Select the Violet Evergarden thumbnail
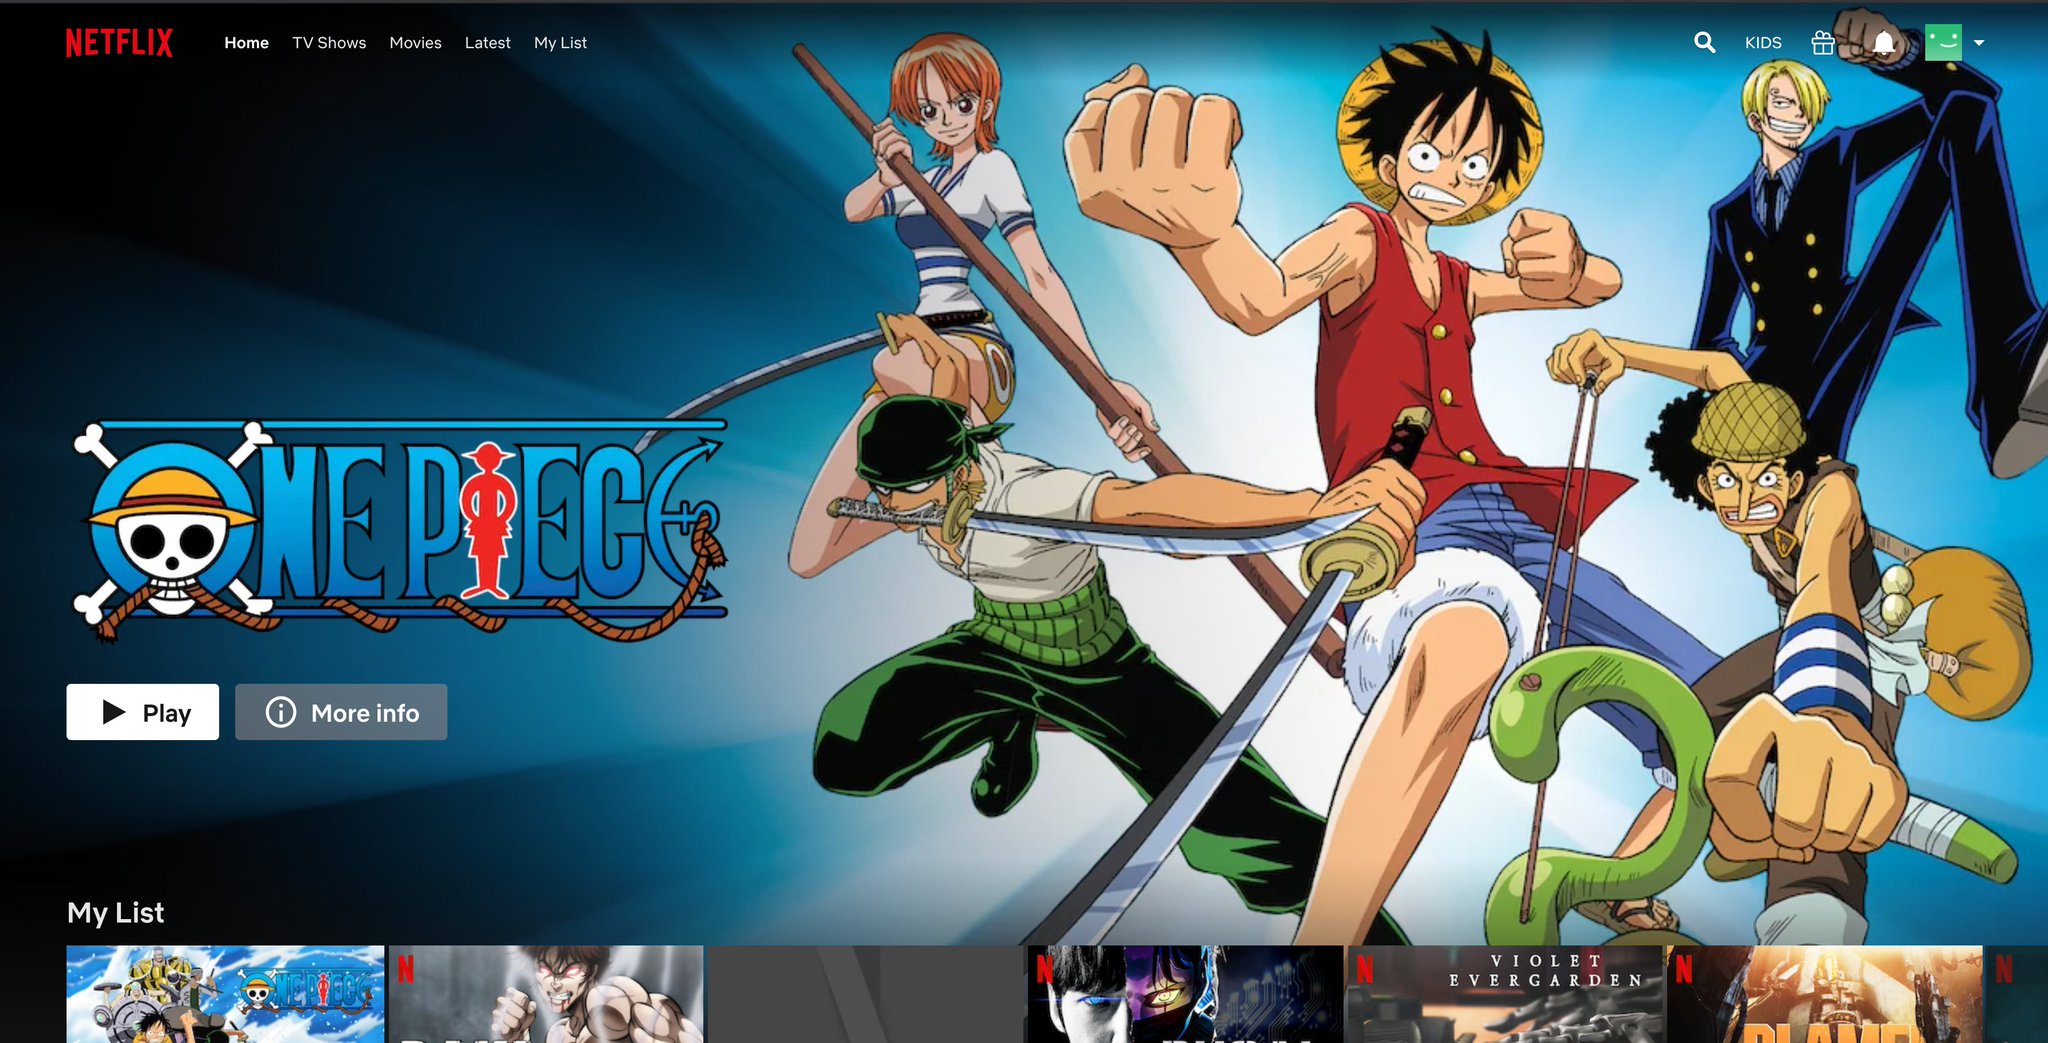 click(x=1505, y=994)
